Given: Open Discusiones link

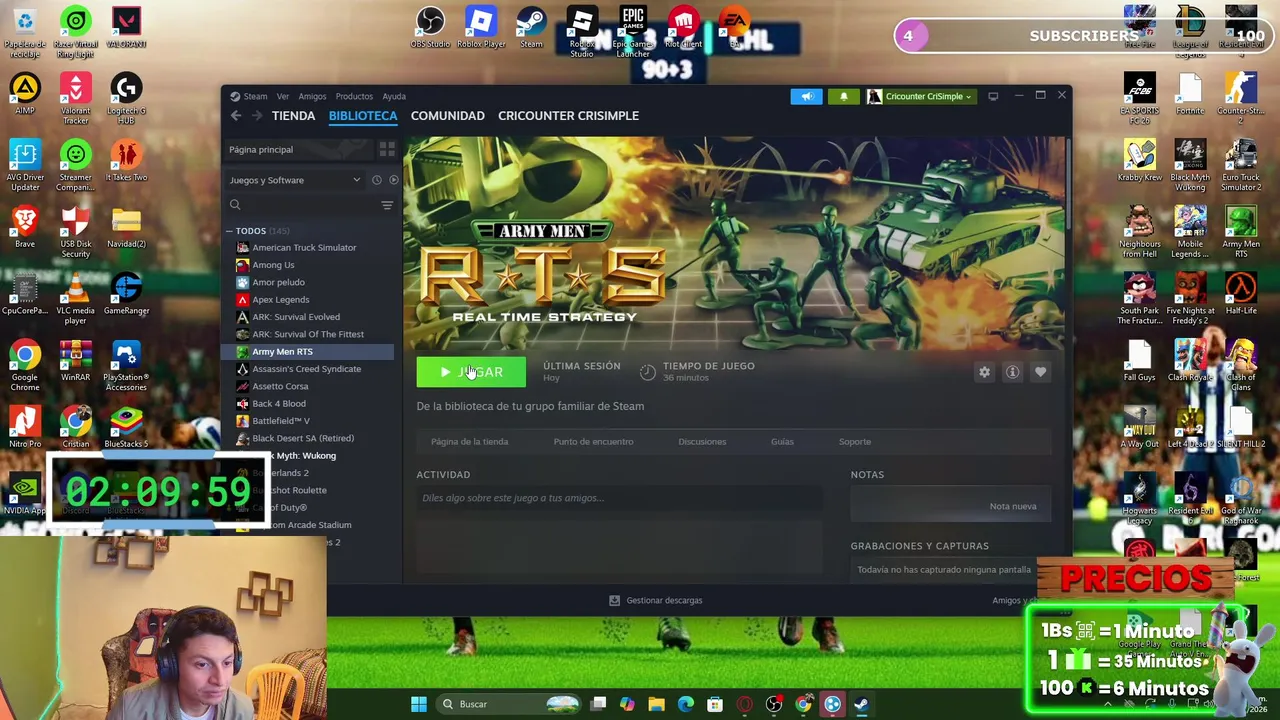Looking at the screenshot, I should (x=702, y=441).
